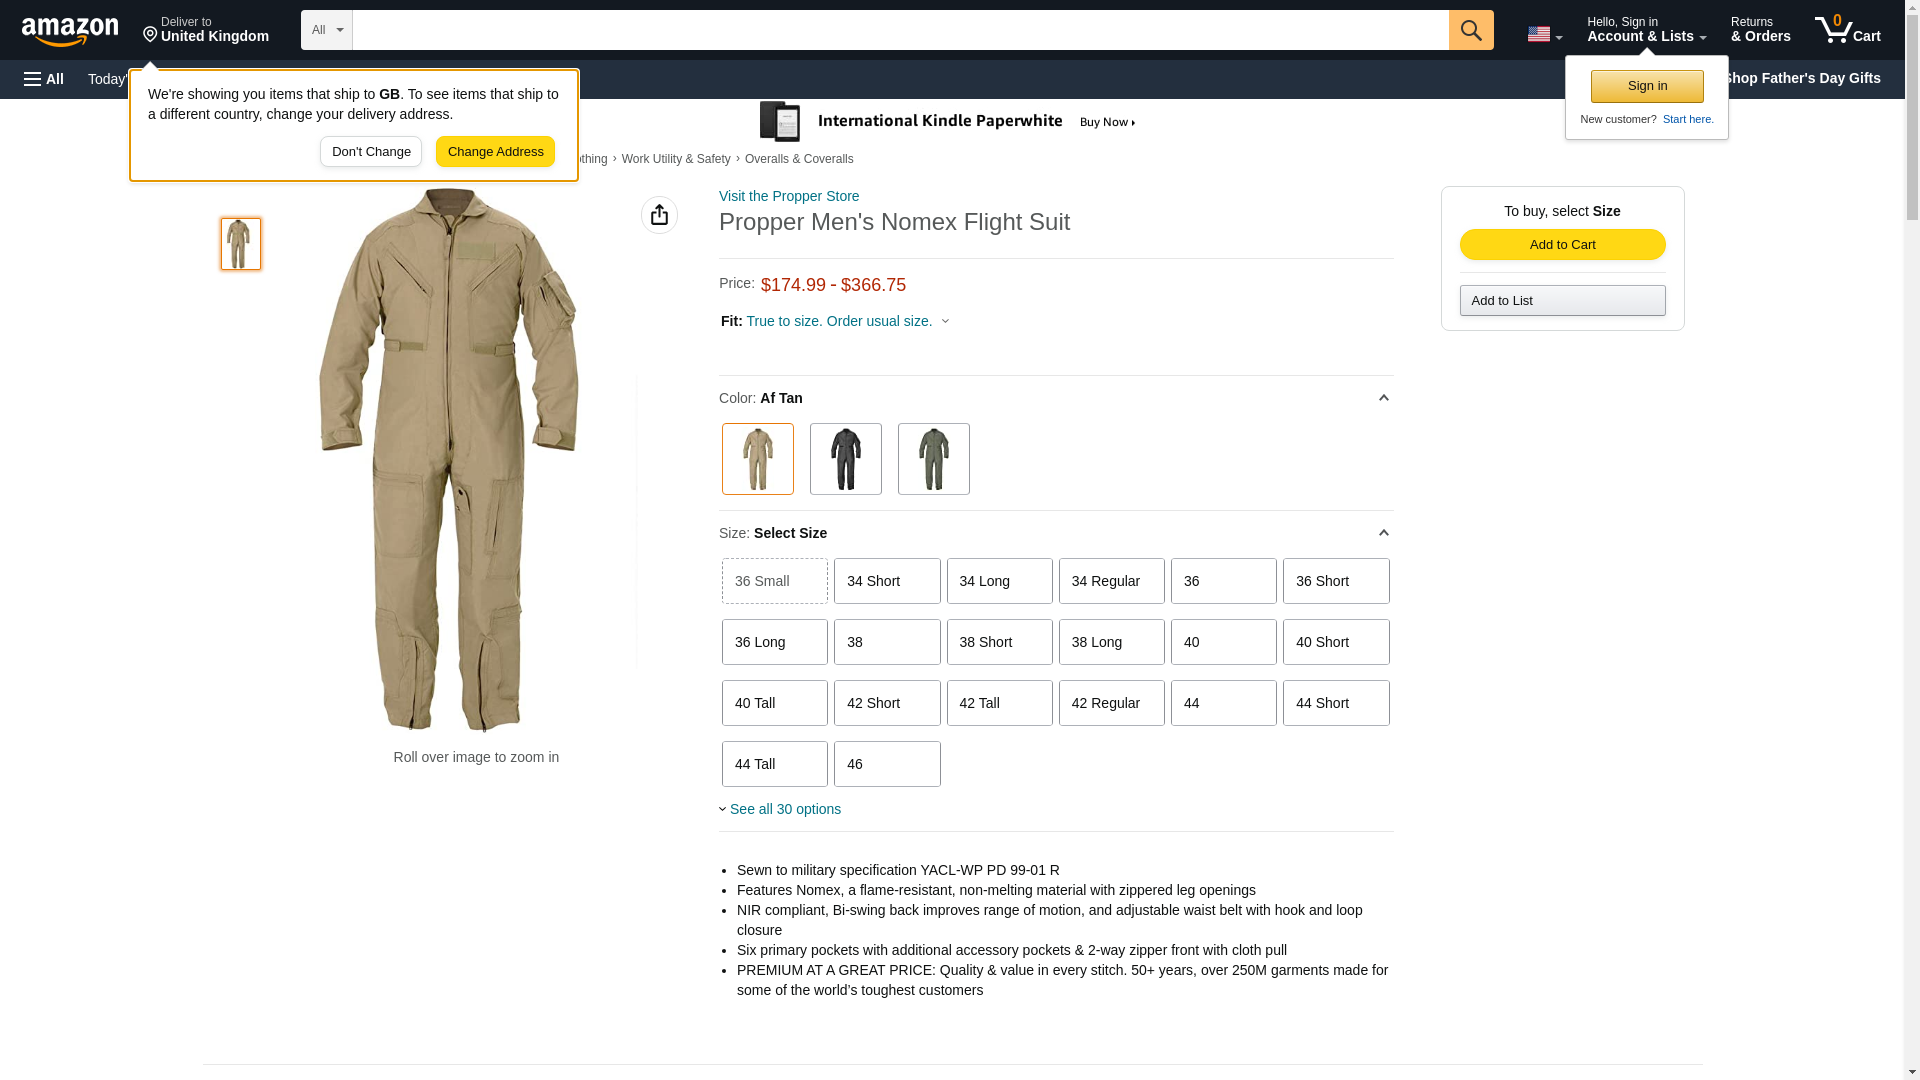Click the search magnifier button
Viewport: 1920px width, 1080px height.
[1470, 30]
